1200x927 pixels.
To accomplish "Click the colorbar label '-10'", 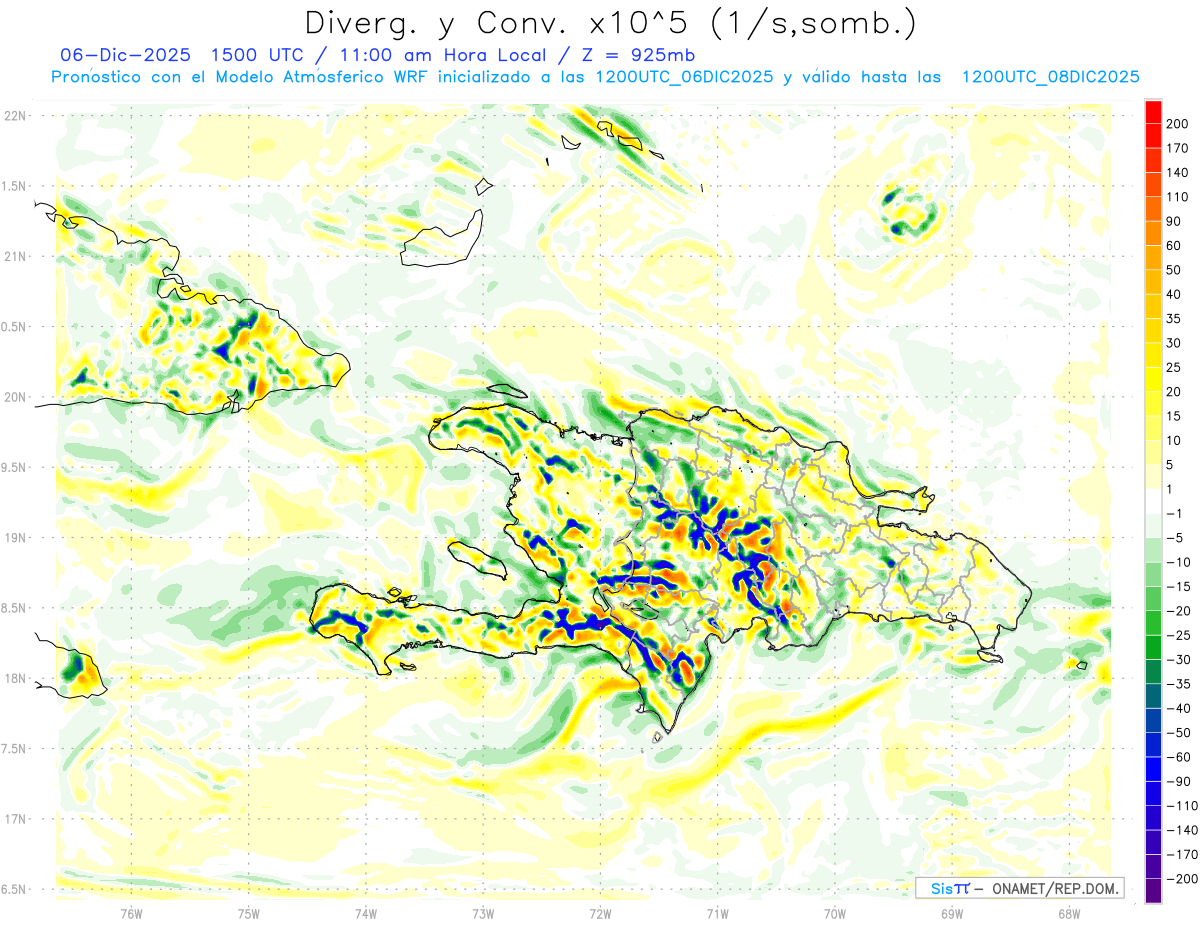I will [x=1178, y=562].
